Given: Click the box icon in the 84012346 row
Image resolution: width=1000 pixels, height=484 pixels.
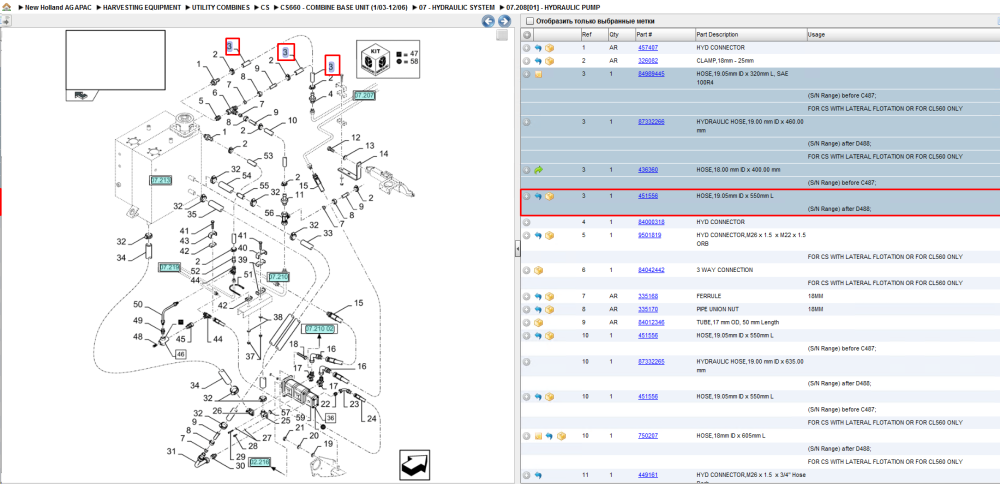Looking at the screenshot, I should 538,323.
